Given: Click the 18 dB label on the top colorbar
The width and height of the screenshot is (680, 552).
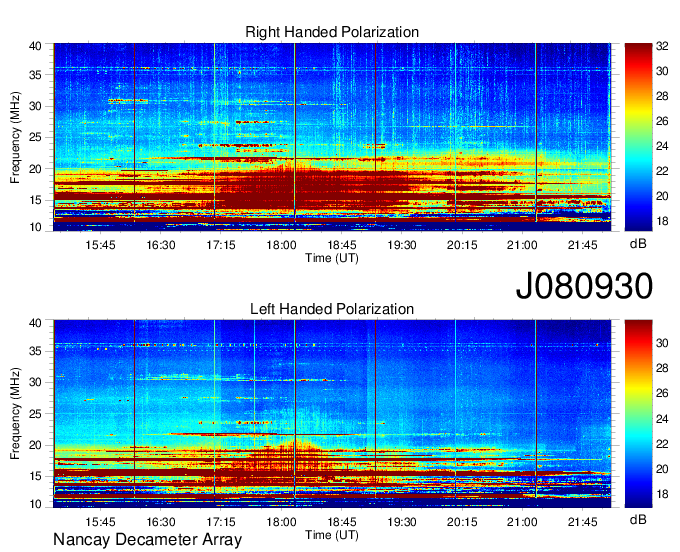Looking at the screenshot, I should click(662, 221).
